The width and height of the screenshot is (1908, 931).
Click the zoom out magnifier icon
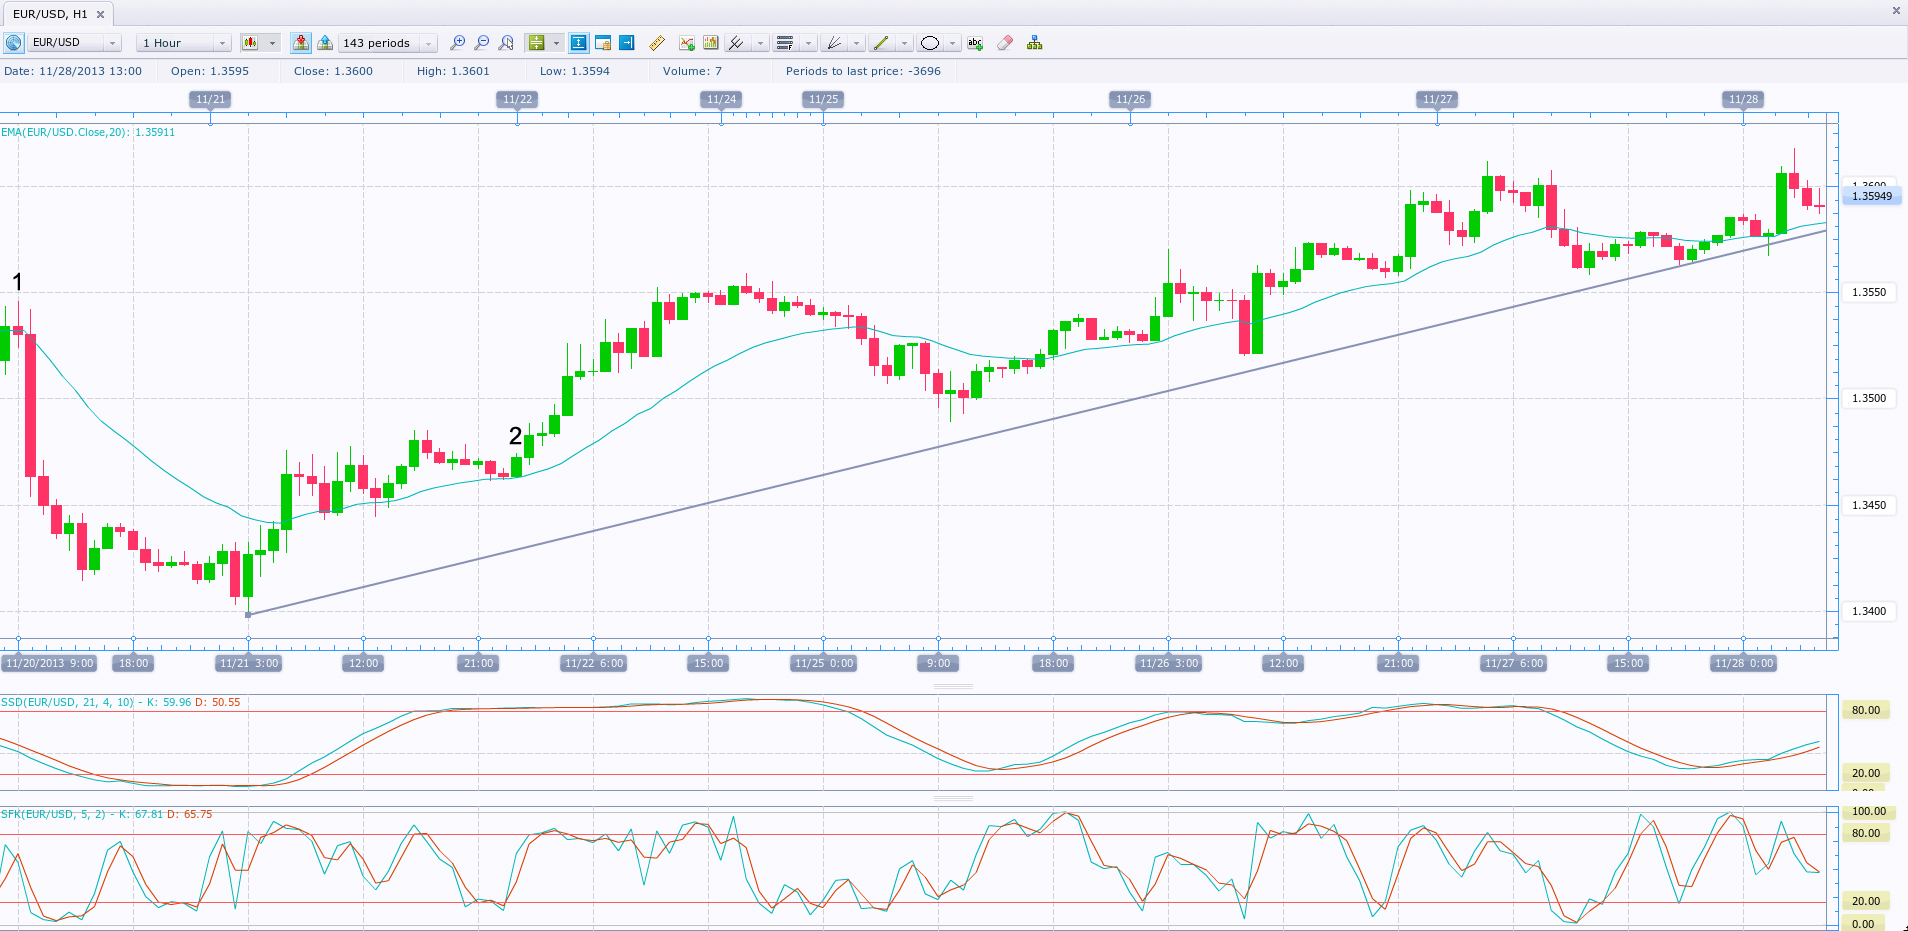[482, 43]
